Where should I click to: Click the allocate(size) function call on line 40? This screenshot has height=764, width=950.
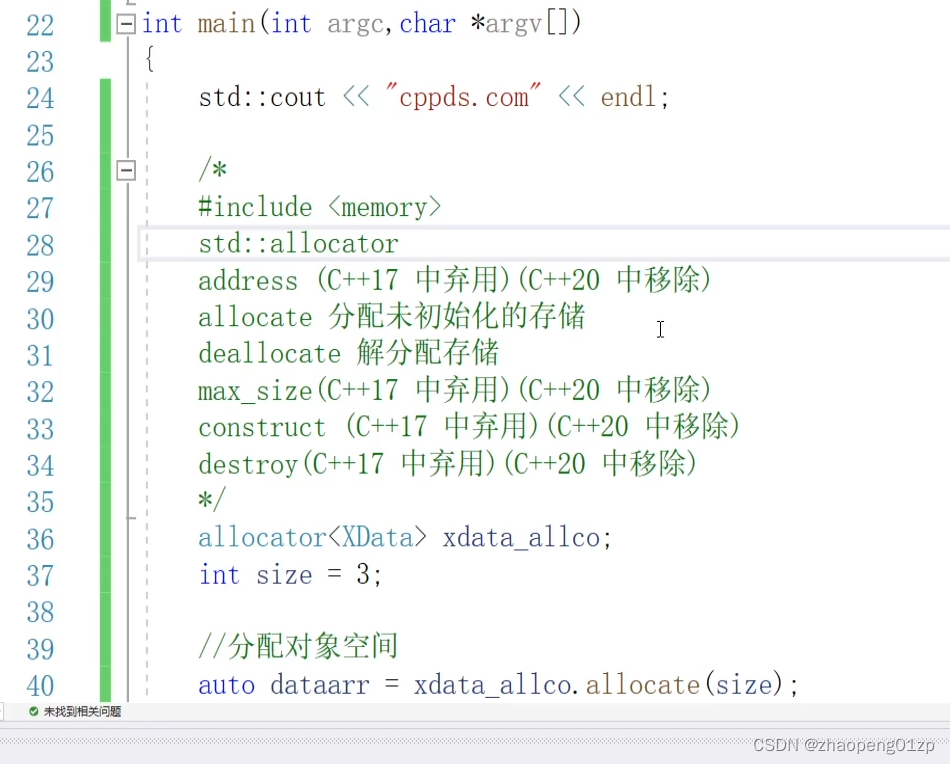point(688,684)
